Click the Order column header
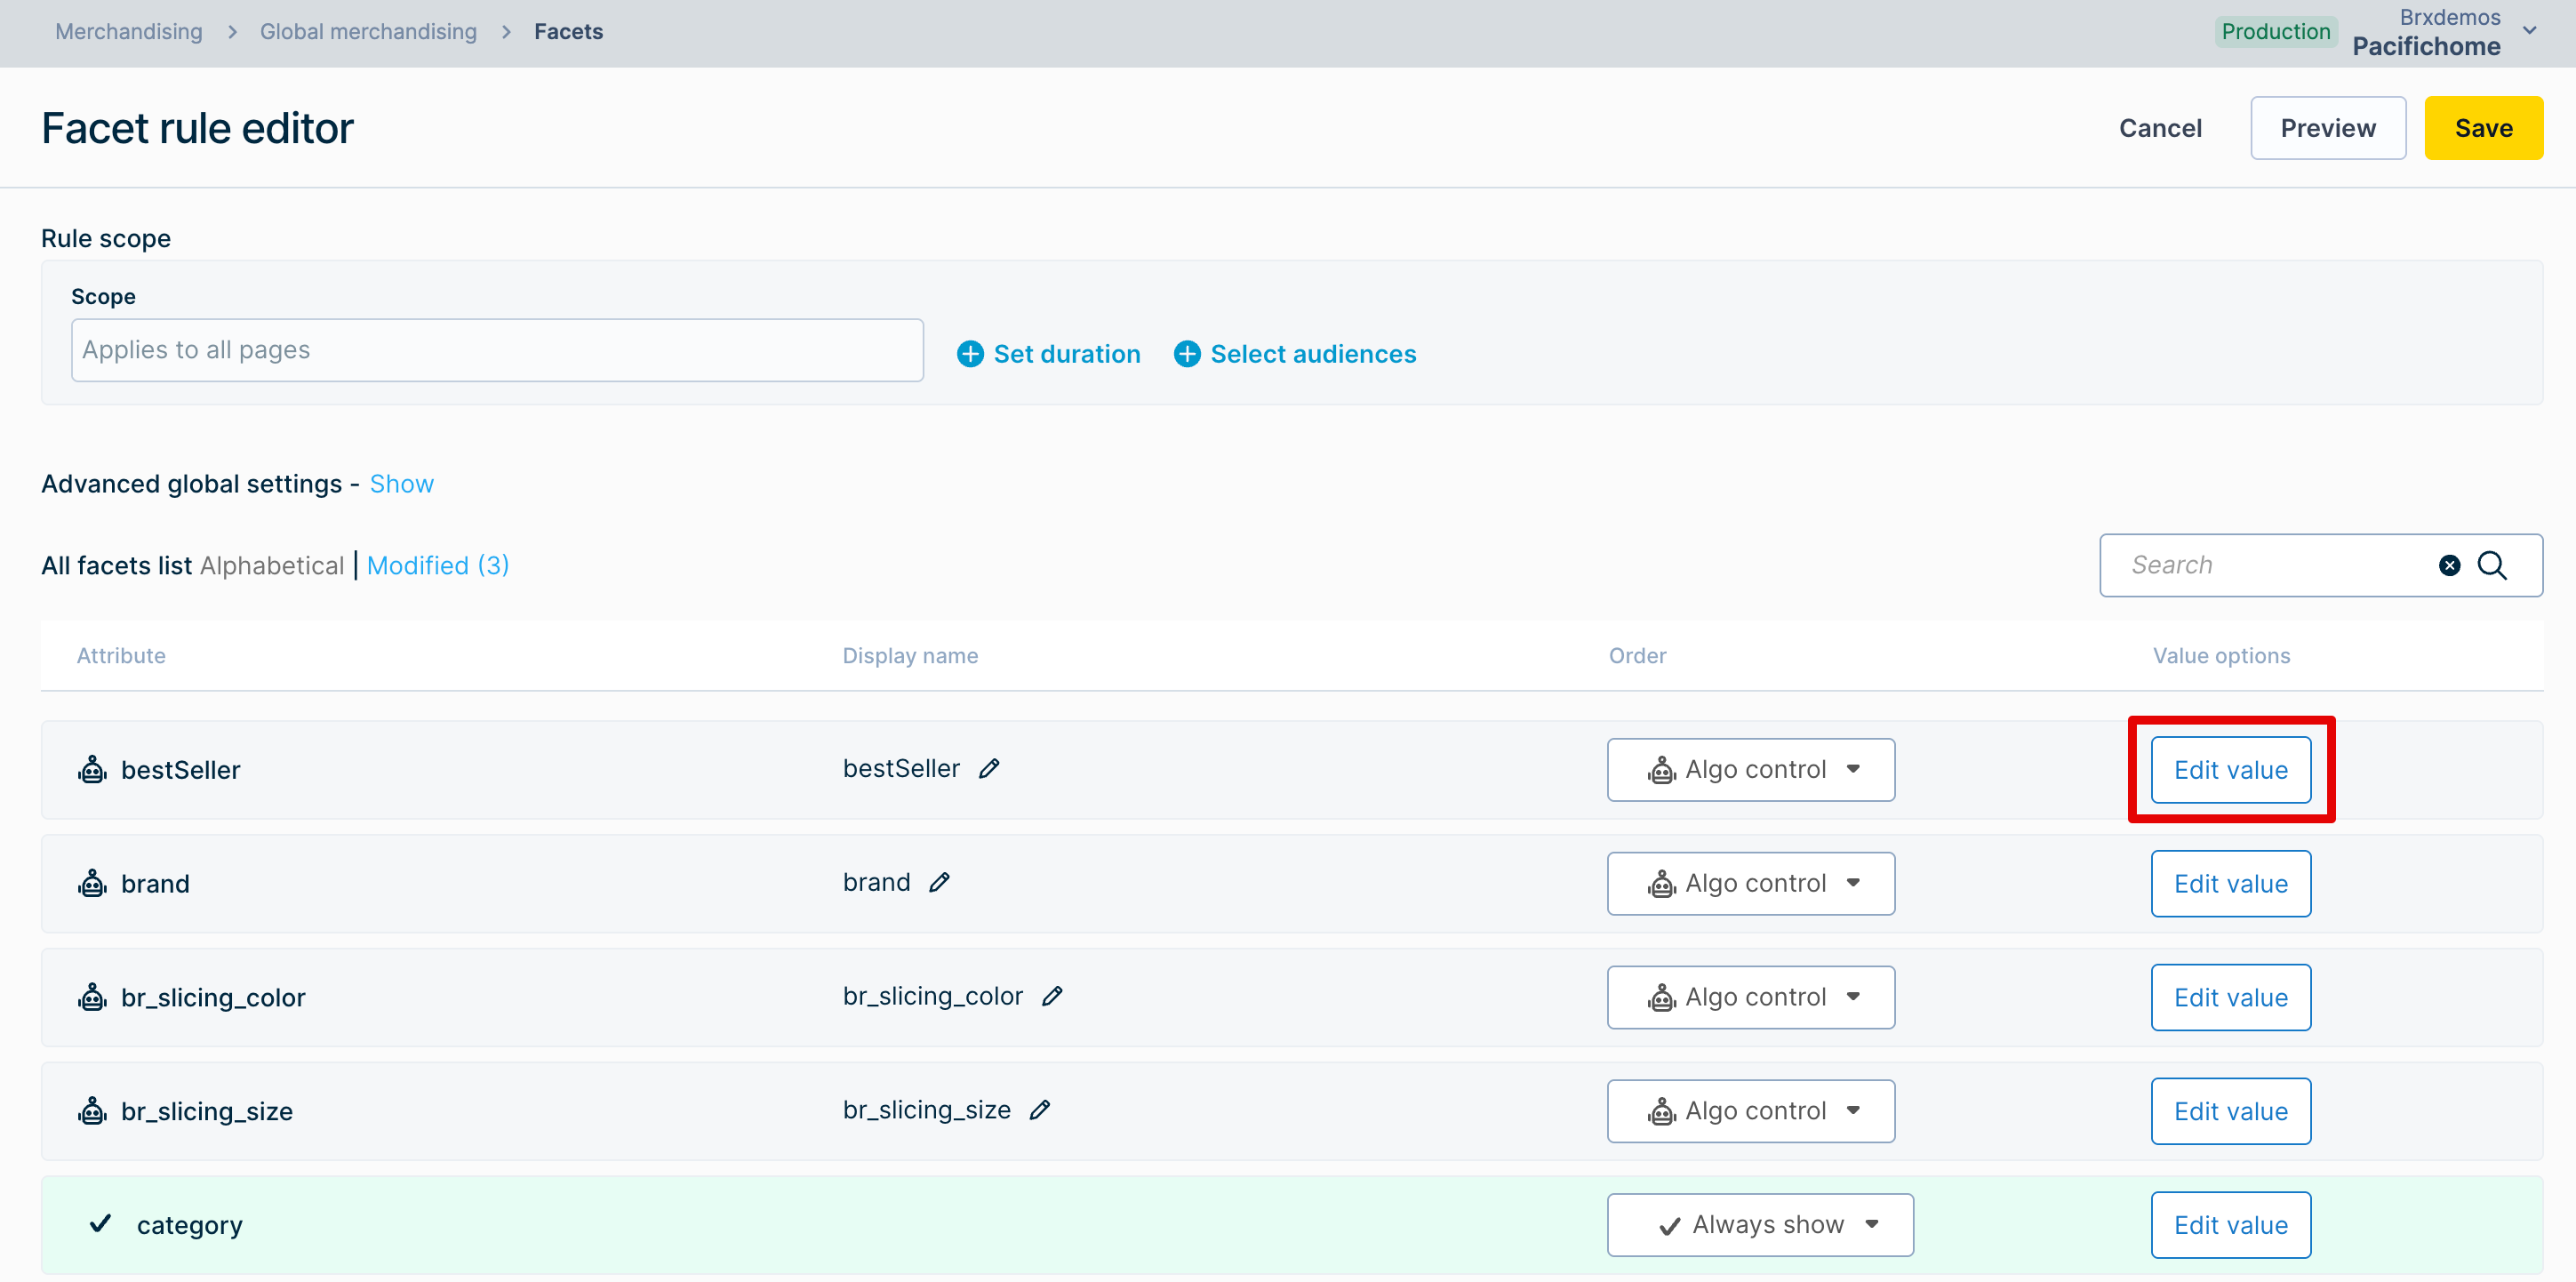This screenshot has height=1282, width=2576. (1637, 656)
